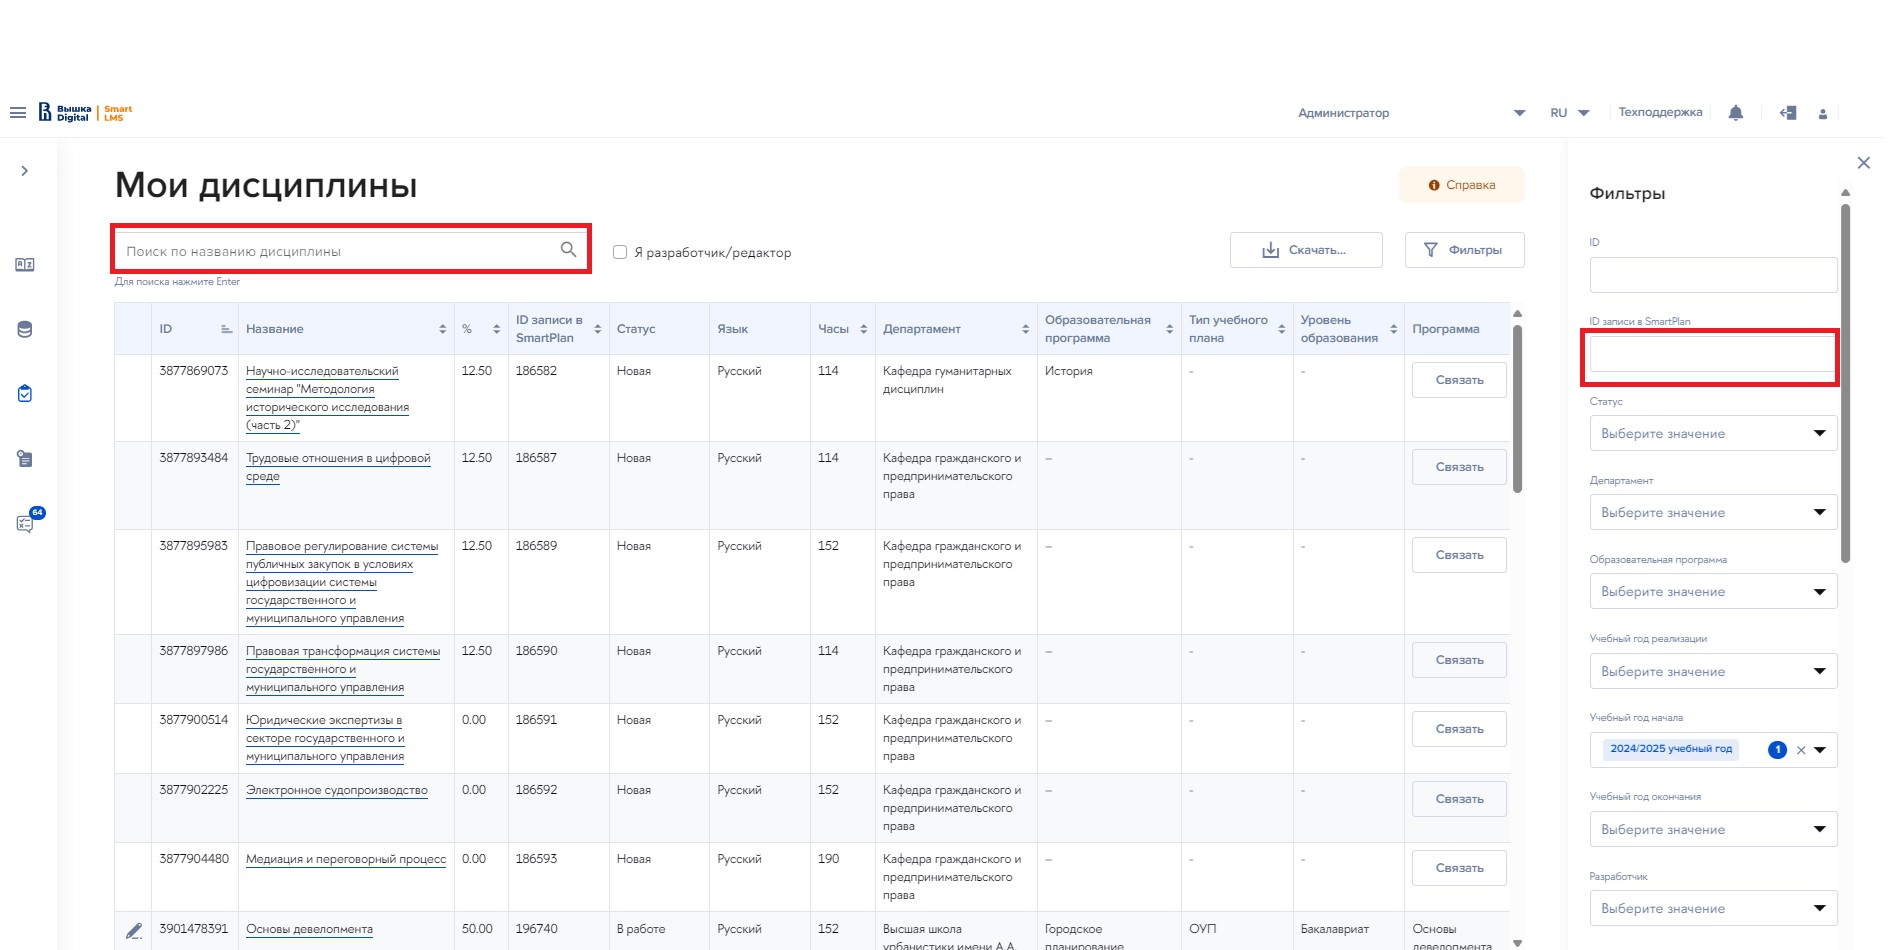Open sidebar item with 64 badge
This screenshot has width=1890, height=950.
point(26,523)
